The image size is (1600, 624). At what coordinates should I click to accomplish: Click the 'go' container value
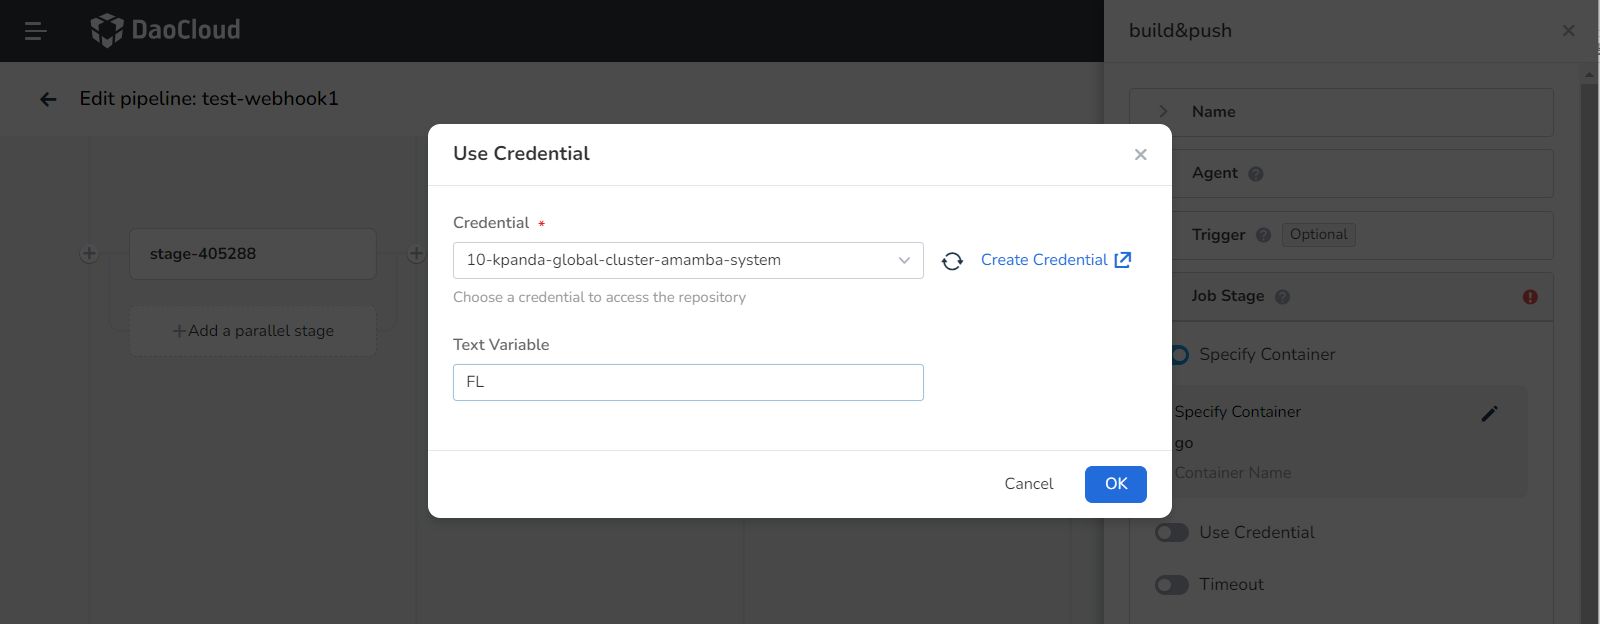click(x=1184, y=443)
